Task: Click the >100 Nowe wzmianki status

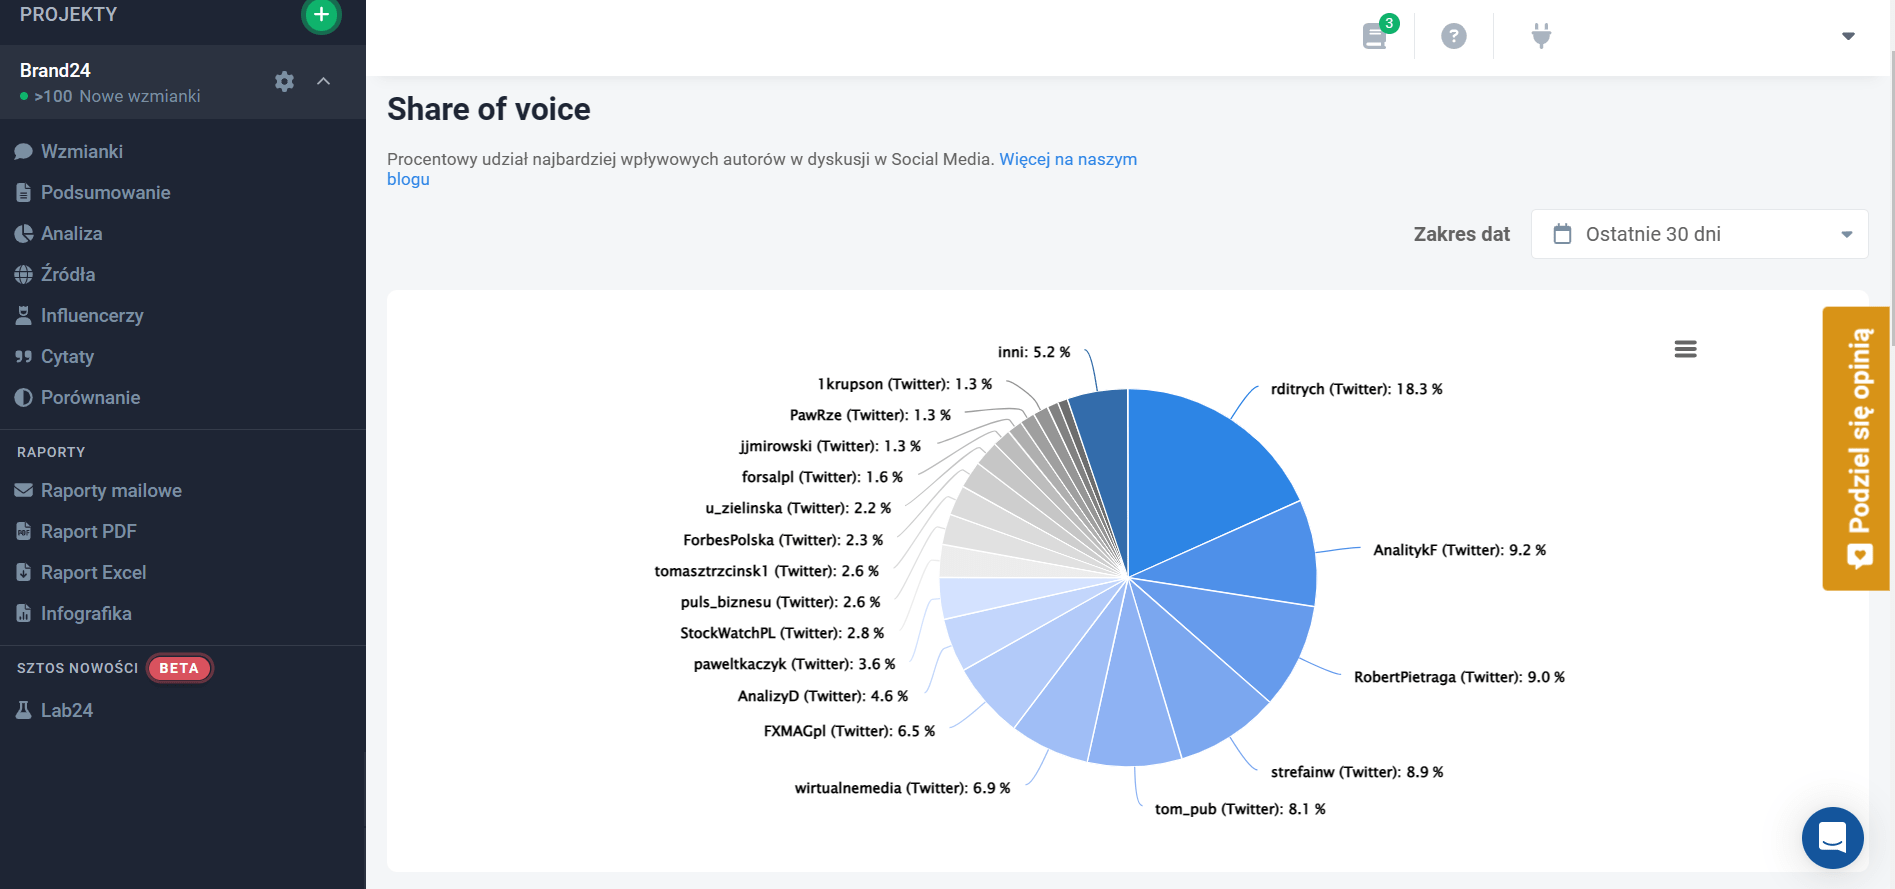Action: pos(110,96)
